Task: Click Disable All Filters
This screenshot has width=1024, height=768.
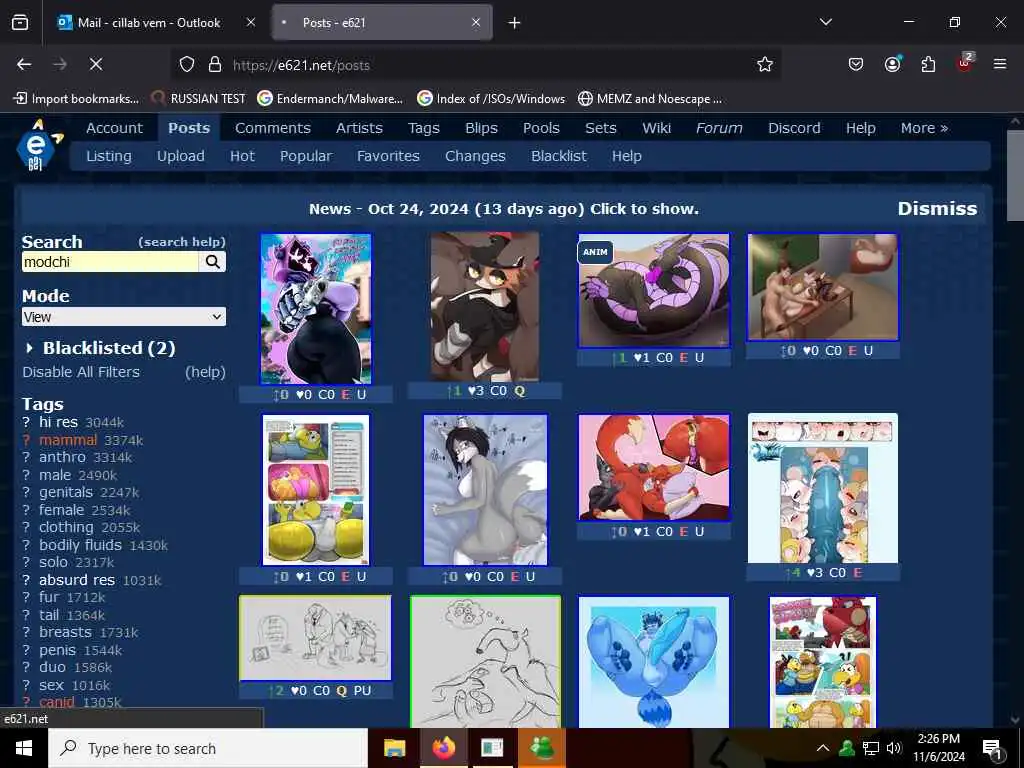Action: (x=81, y=372)
